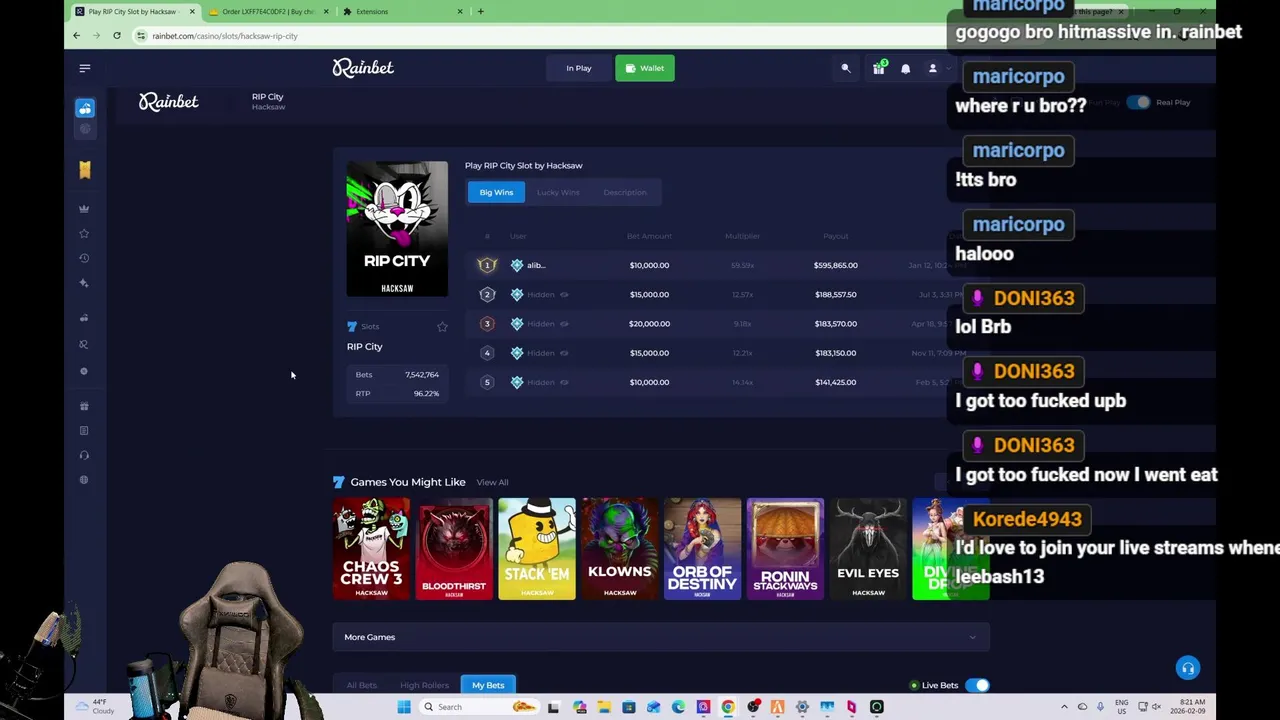Toggle hidden eye on rank 5 row

564,382
